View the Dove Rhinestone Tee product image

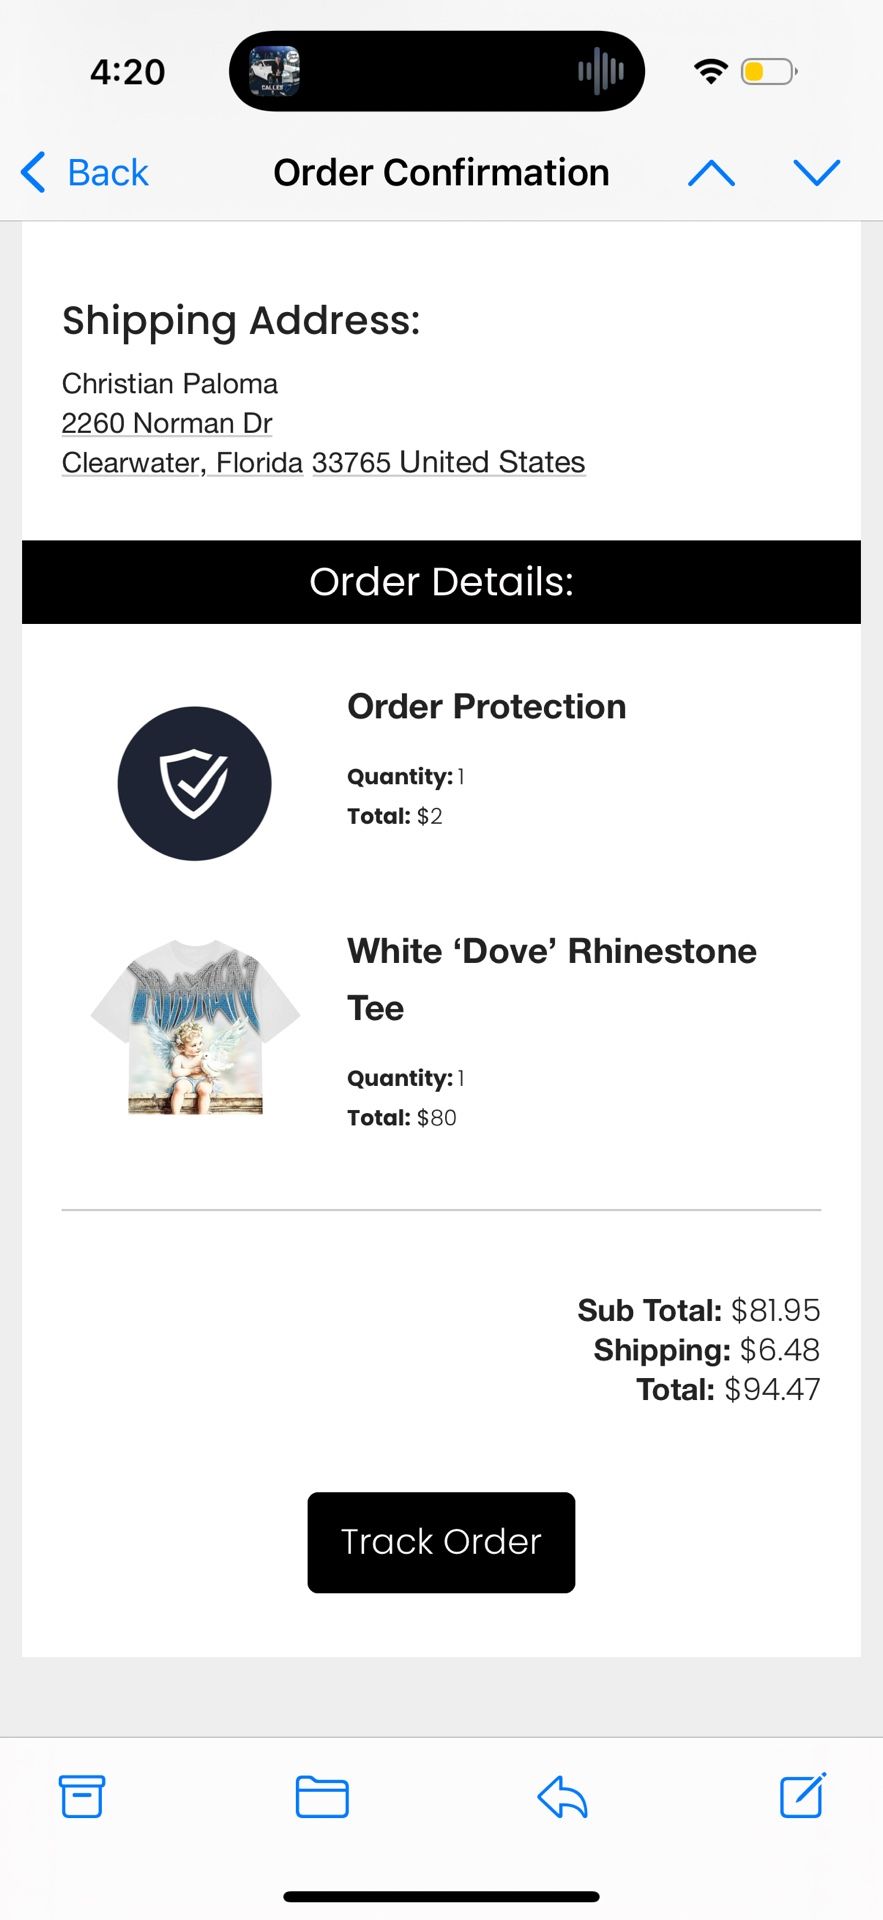click(195, 1027)
